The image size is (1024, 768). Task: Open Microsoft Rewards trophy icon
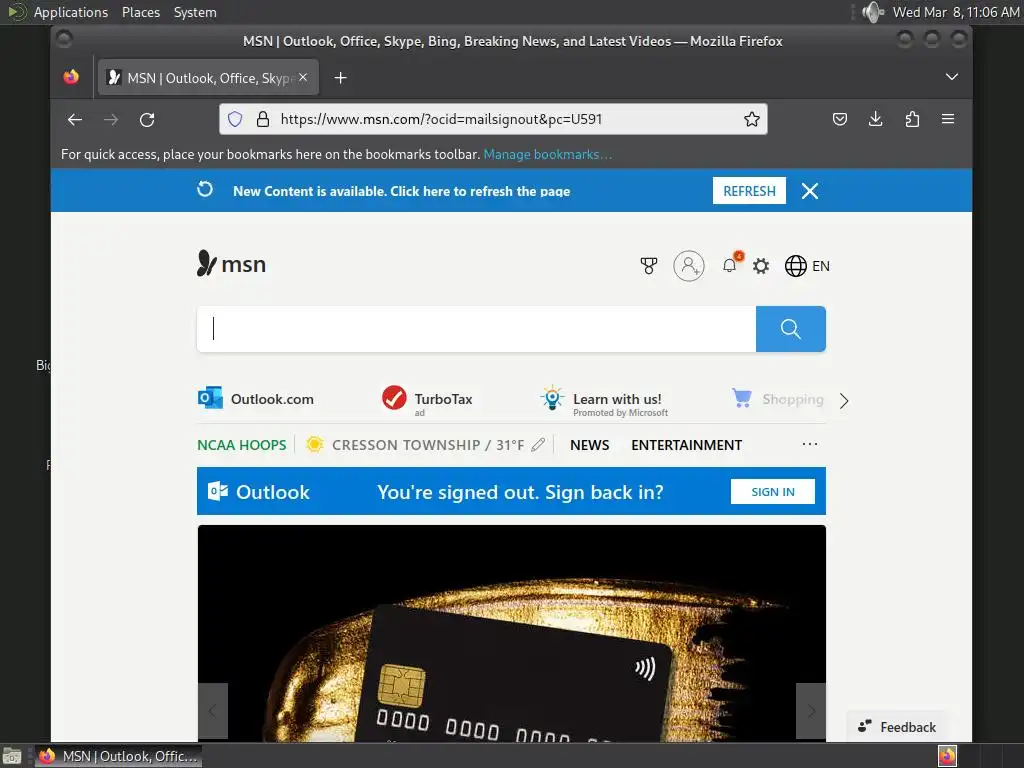tap(648, 266)
